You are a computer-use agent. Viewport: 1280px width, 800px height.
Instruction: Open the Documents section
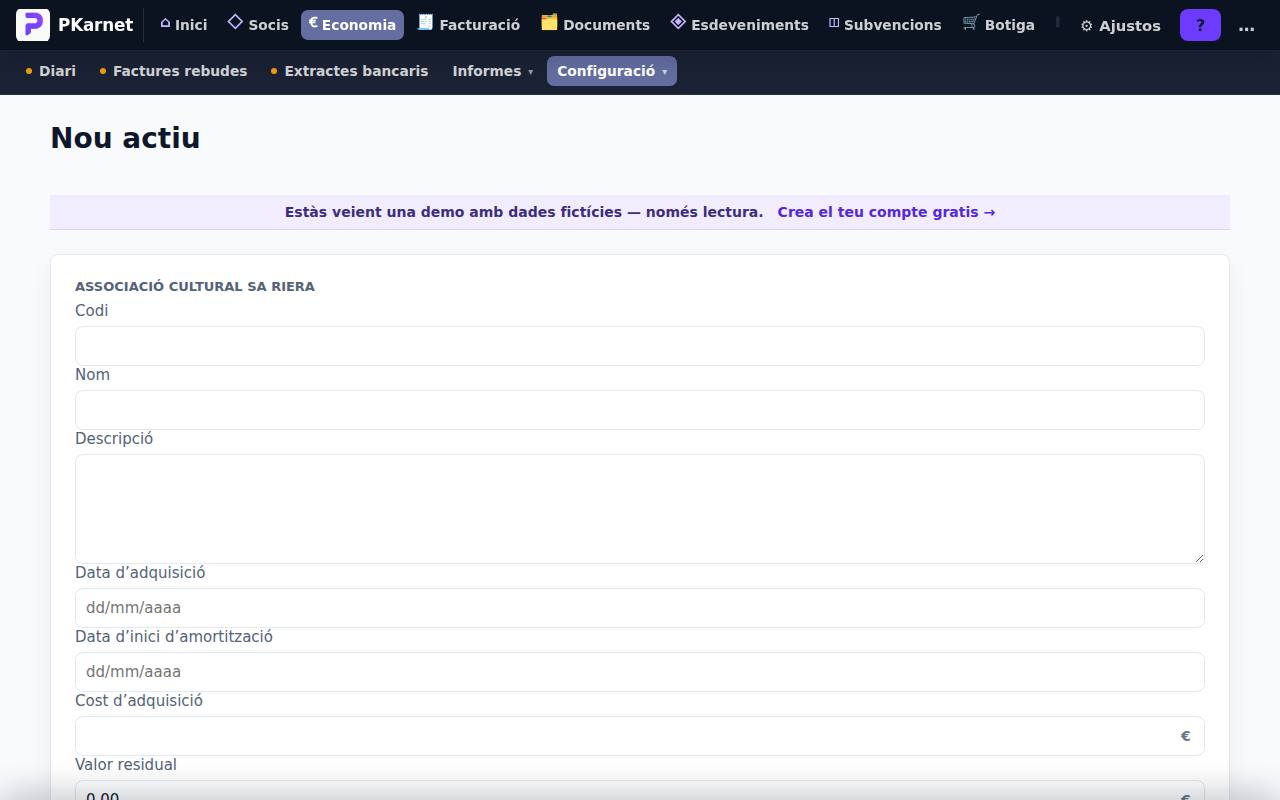[x=595, y=25]
